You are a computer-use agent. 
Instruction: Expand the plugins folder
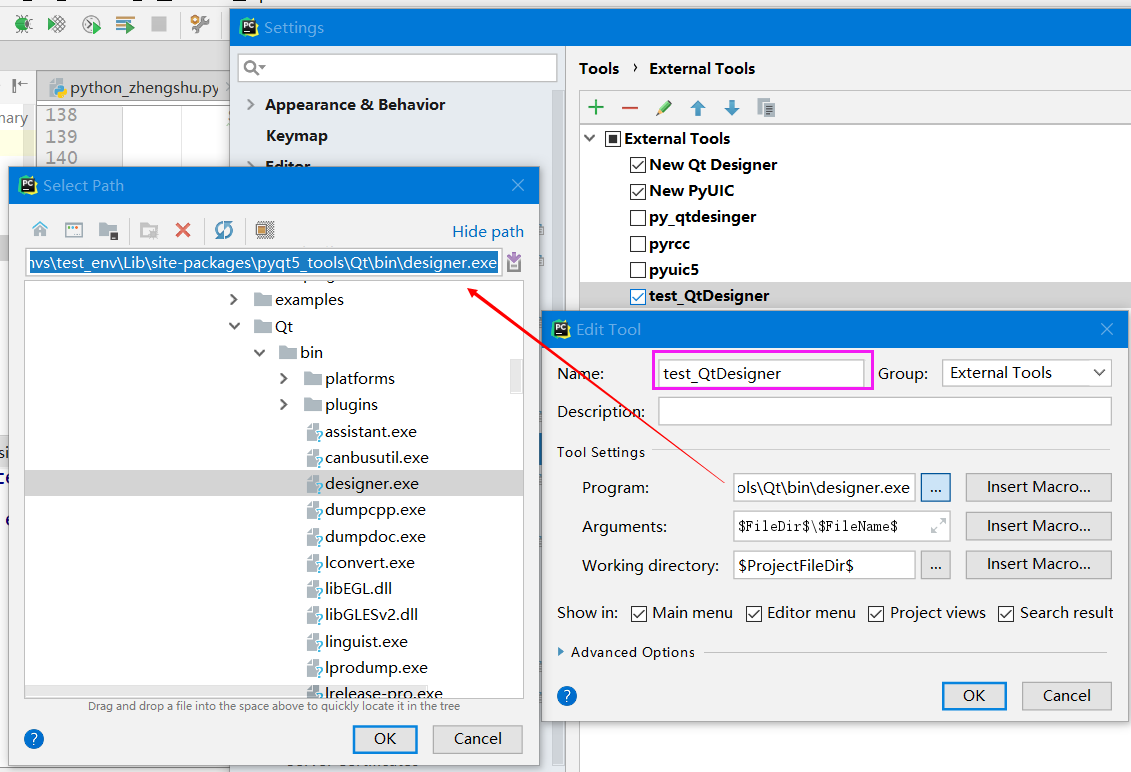point(283,405)
